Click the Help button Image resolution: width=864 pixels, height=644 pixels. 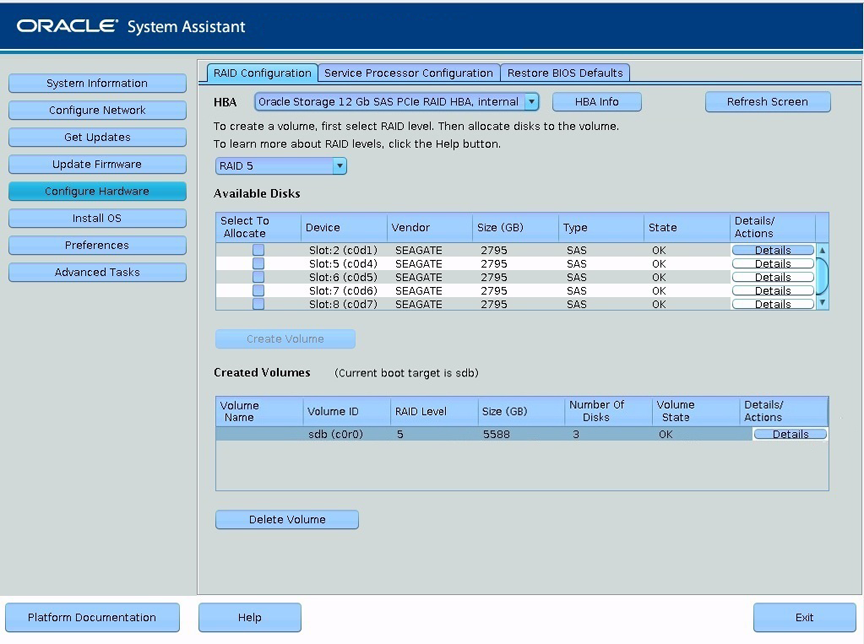249,617
